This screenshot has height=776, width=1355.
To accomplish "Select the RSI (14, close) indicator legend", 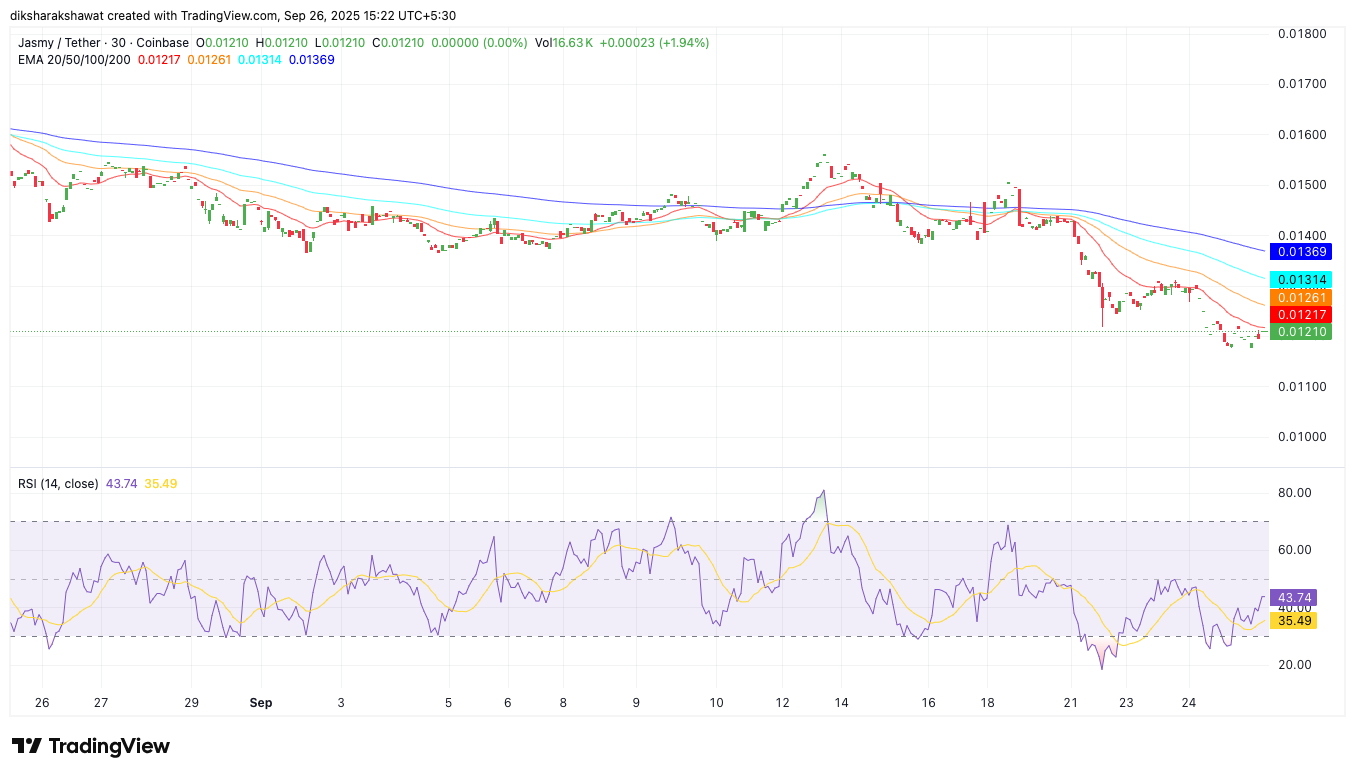I will [x=58, y=484].
